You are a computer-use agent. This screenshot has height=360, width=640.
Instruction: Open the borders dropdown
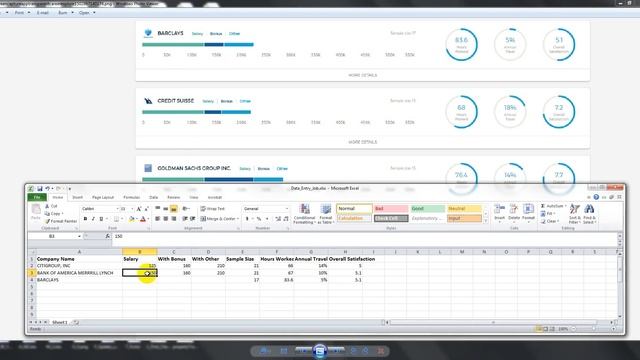tap(122, 219)
